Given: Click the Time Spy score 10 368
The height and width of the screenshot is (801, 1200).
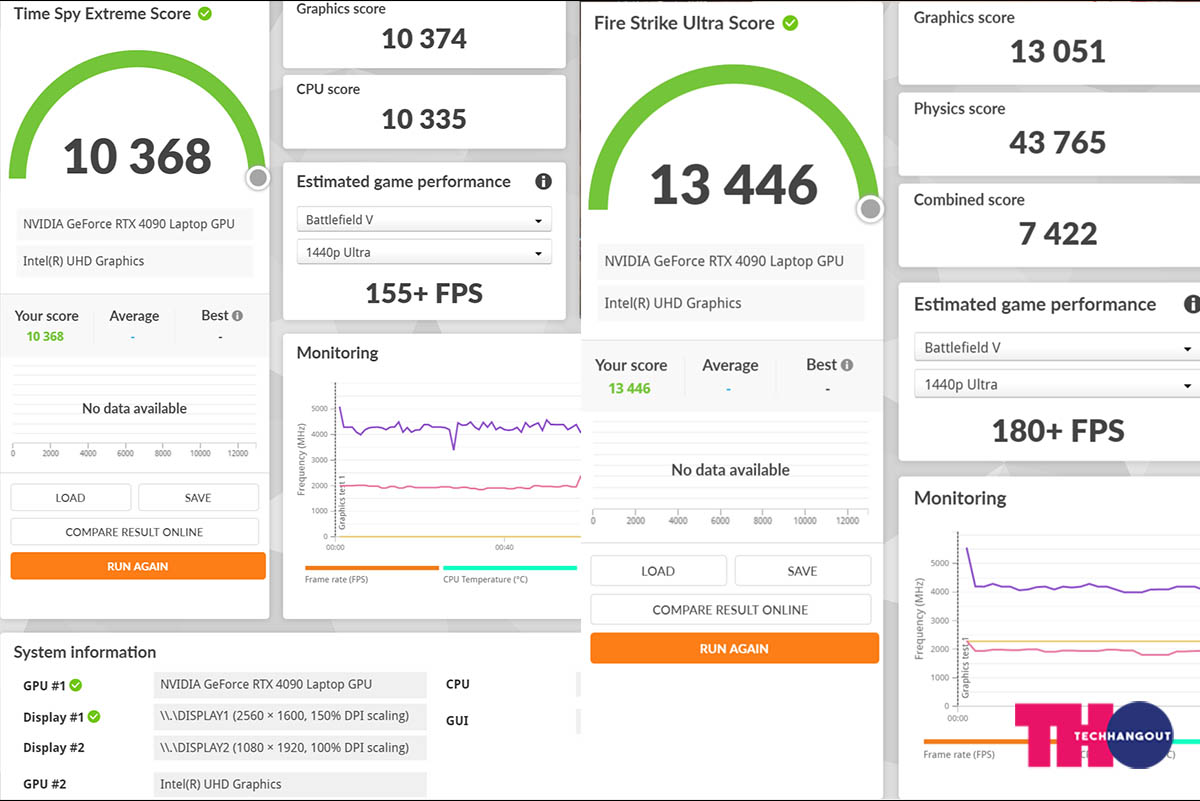Looking at the screenshot, I should pos(138,157).
